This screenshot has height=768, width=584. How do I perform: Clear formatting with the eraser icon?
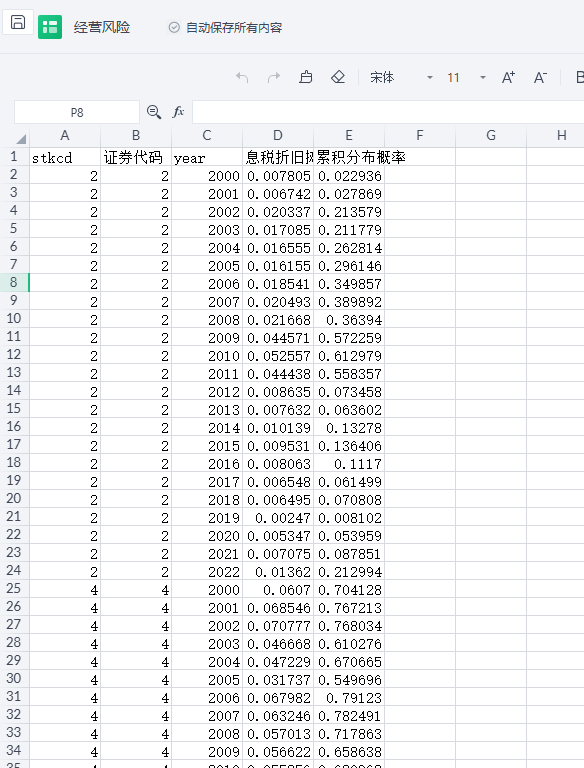[x=338, y=77]
